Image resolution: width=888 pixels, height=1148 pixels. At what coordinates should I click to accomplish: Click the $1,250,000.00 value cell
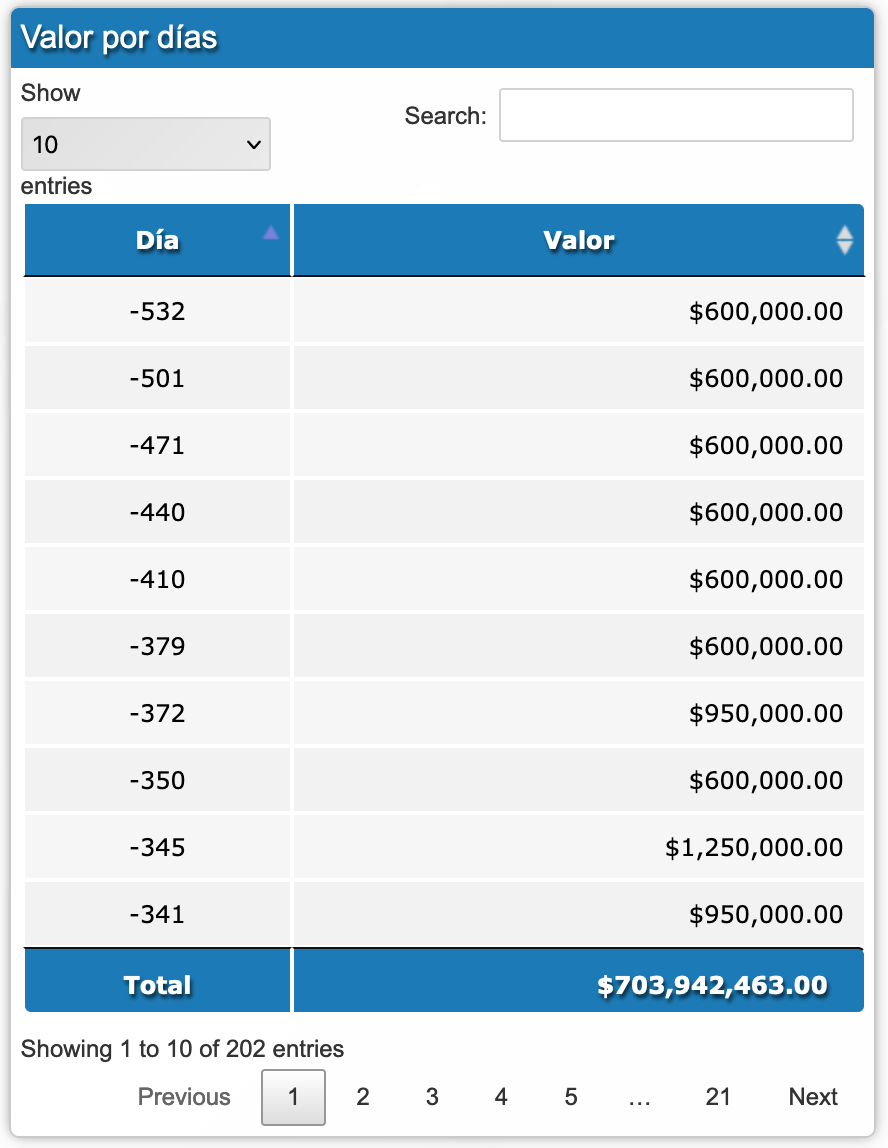click(754, 848)
